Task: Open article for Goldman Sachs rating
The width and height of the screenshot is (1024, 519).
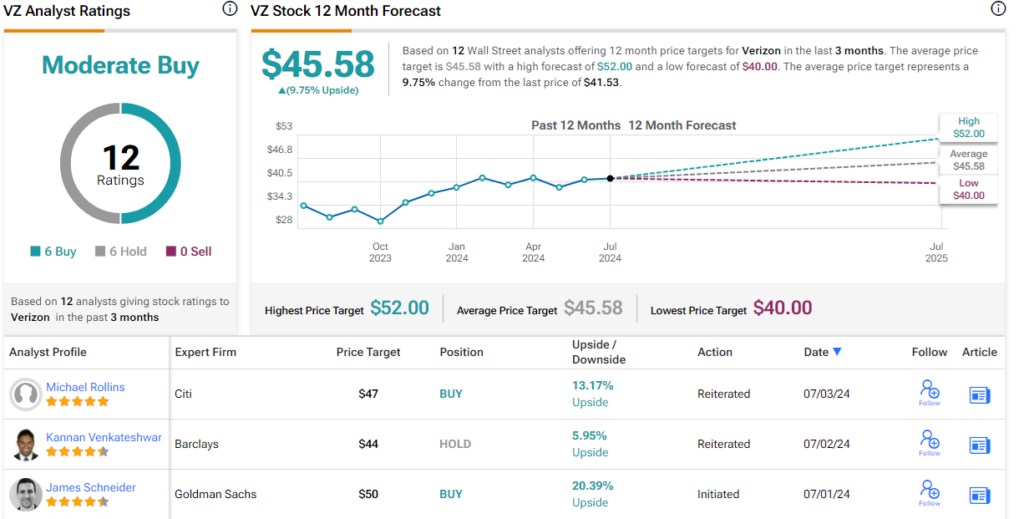Action: [x=979, y=495]
